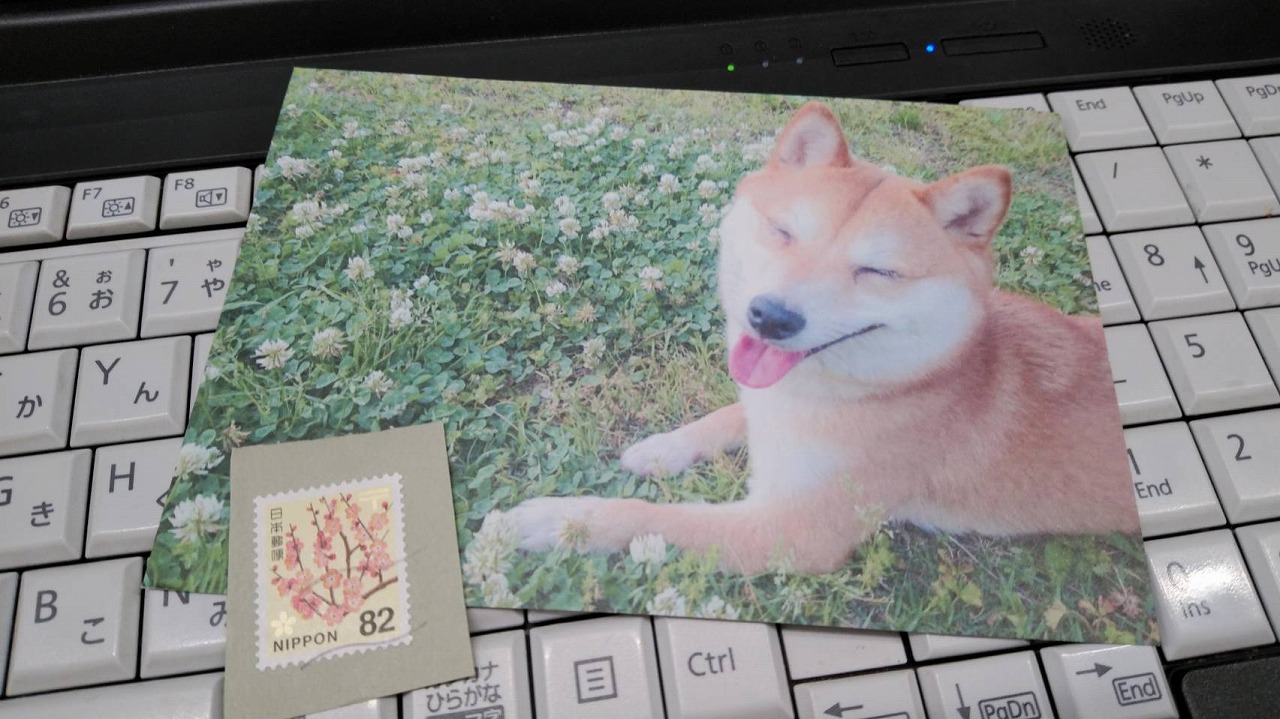Click the plum blossom 82 NIPPON stamp
This screenshot has height=719, width=1280.
click(332, 571)
